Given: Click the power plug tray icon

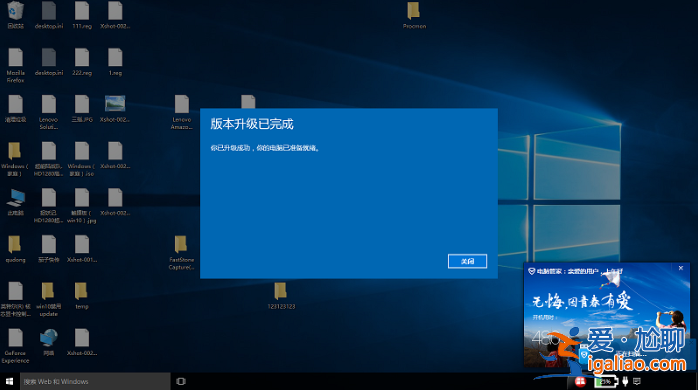Looking at the screenshot, I should click(x=625, y=382).
